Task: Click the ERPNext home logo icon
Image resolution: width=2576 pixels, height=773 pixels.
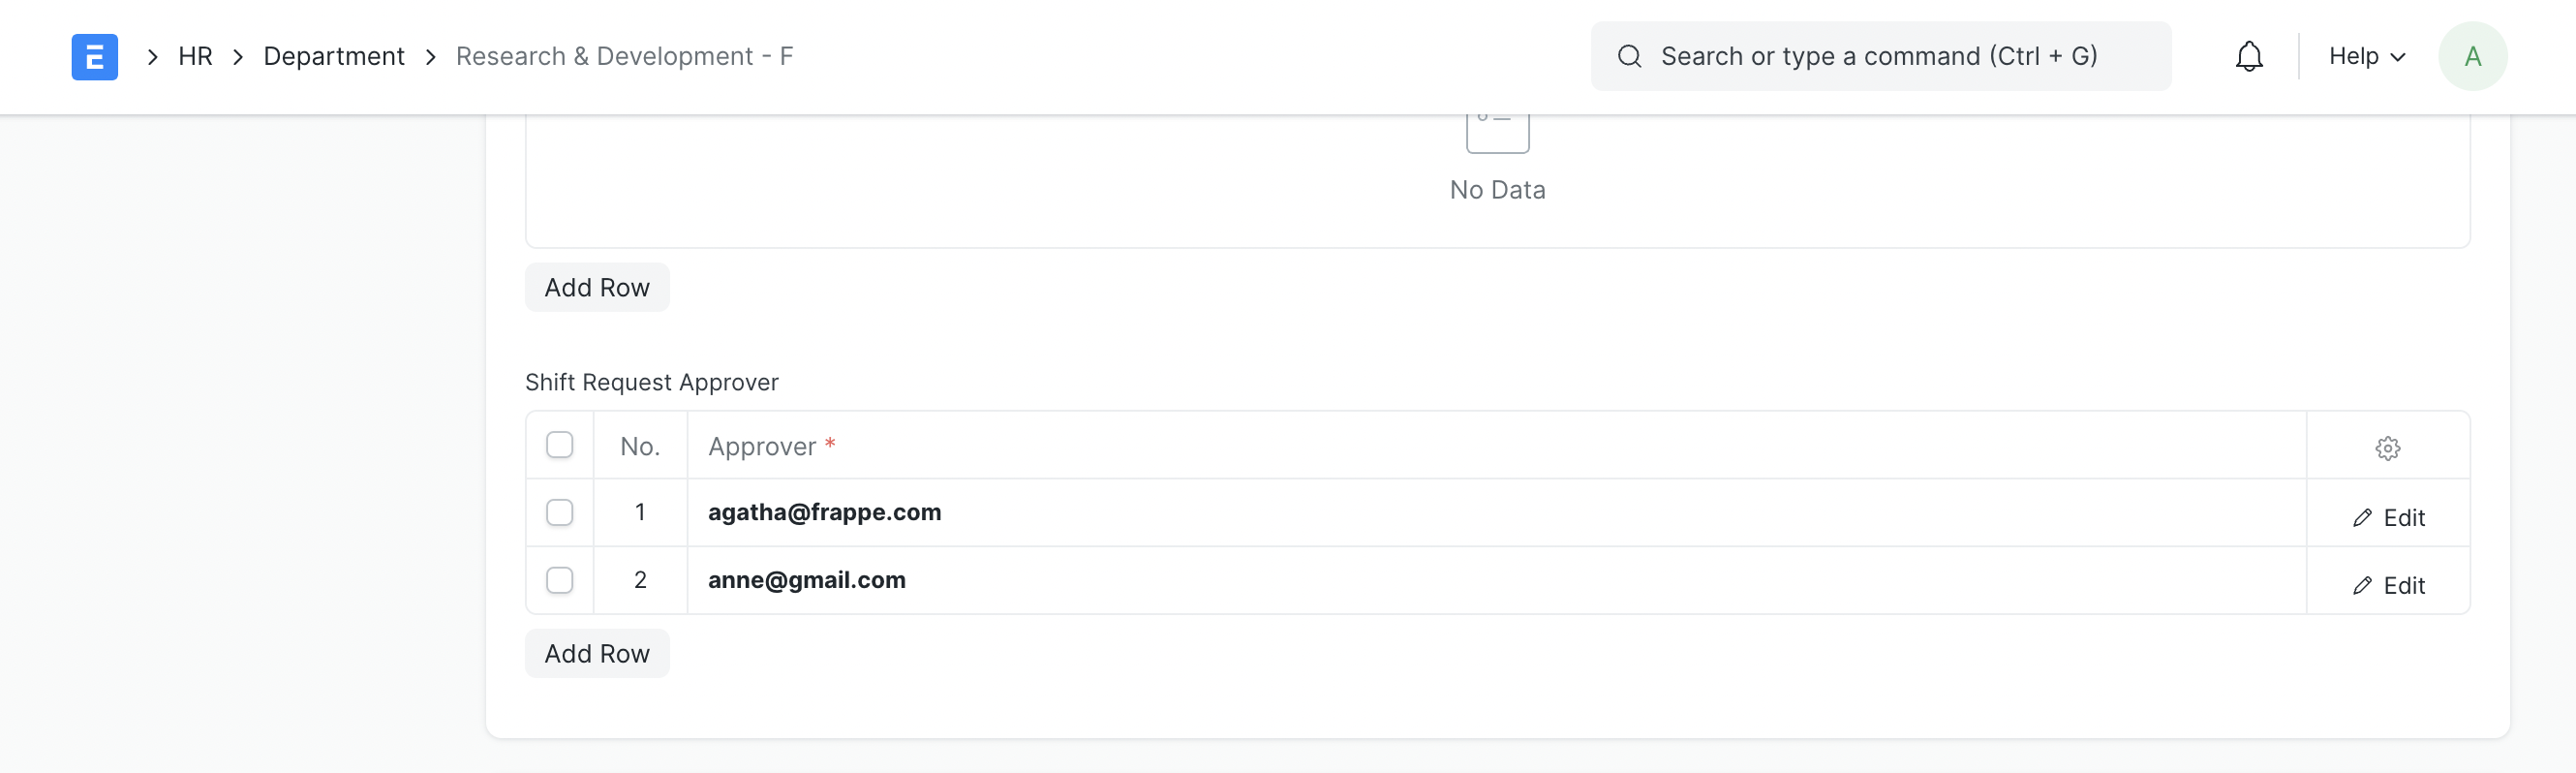Action: pos(94,57)
